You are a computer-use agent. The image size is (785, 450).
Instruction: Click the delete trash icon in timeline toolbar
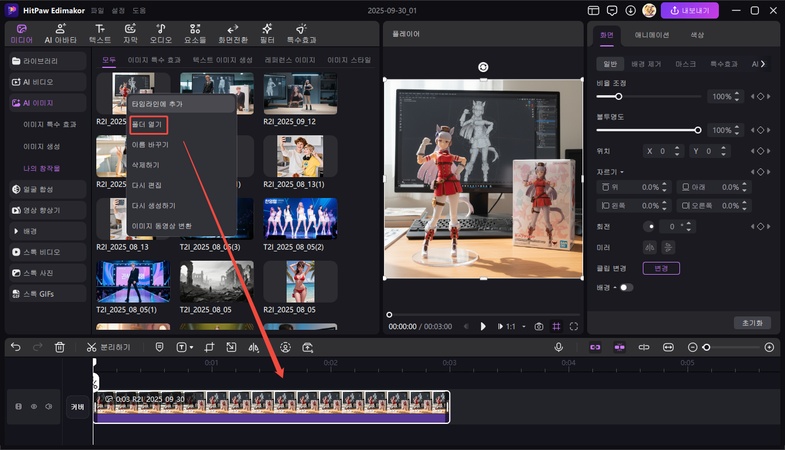[60, 347]
